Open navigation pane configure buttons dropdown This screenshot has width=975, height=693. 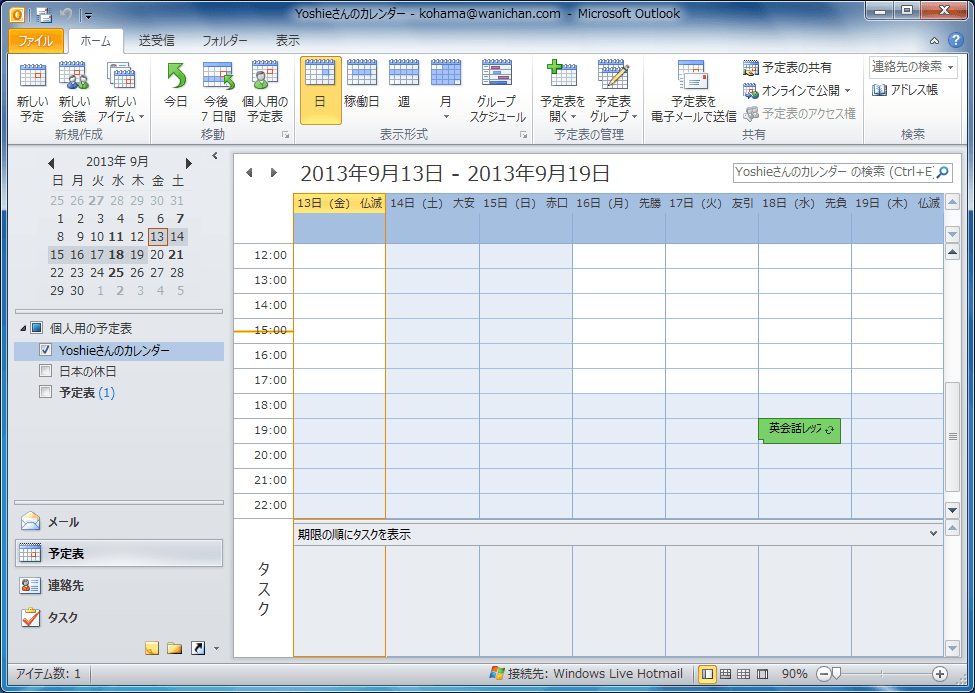click(216, 649)
